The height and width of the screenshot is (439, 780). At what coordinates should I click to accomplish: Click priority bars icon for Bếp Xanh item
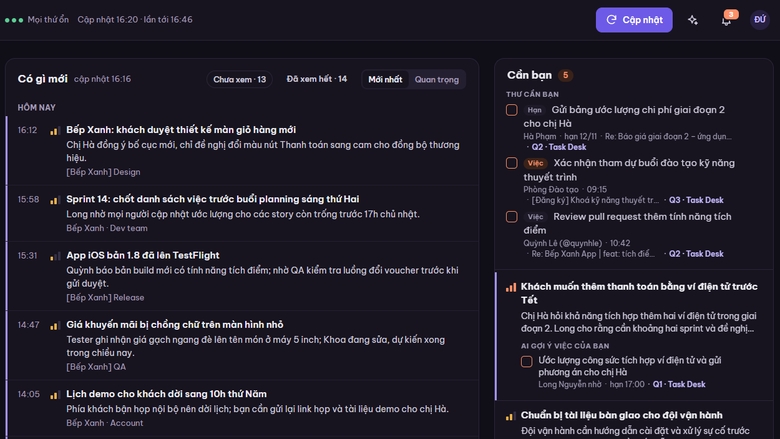(x=55, y=131)
